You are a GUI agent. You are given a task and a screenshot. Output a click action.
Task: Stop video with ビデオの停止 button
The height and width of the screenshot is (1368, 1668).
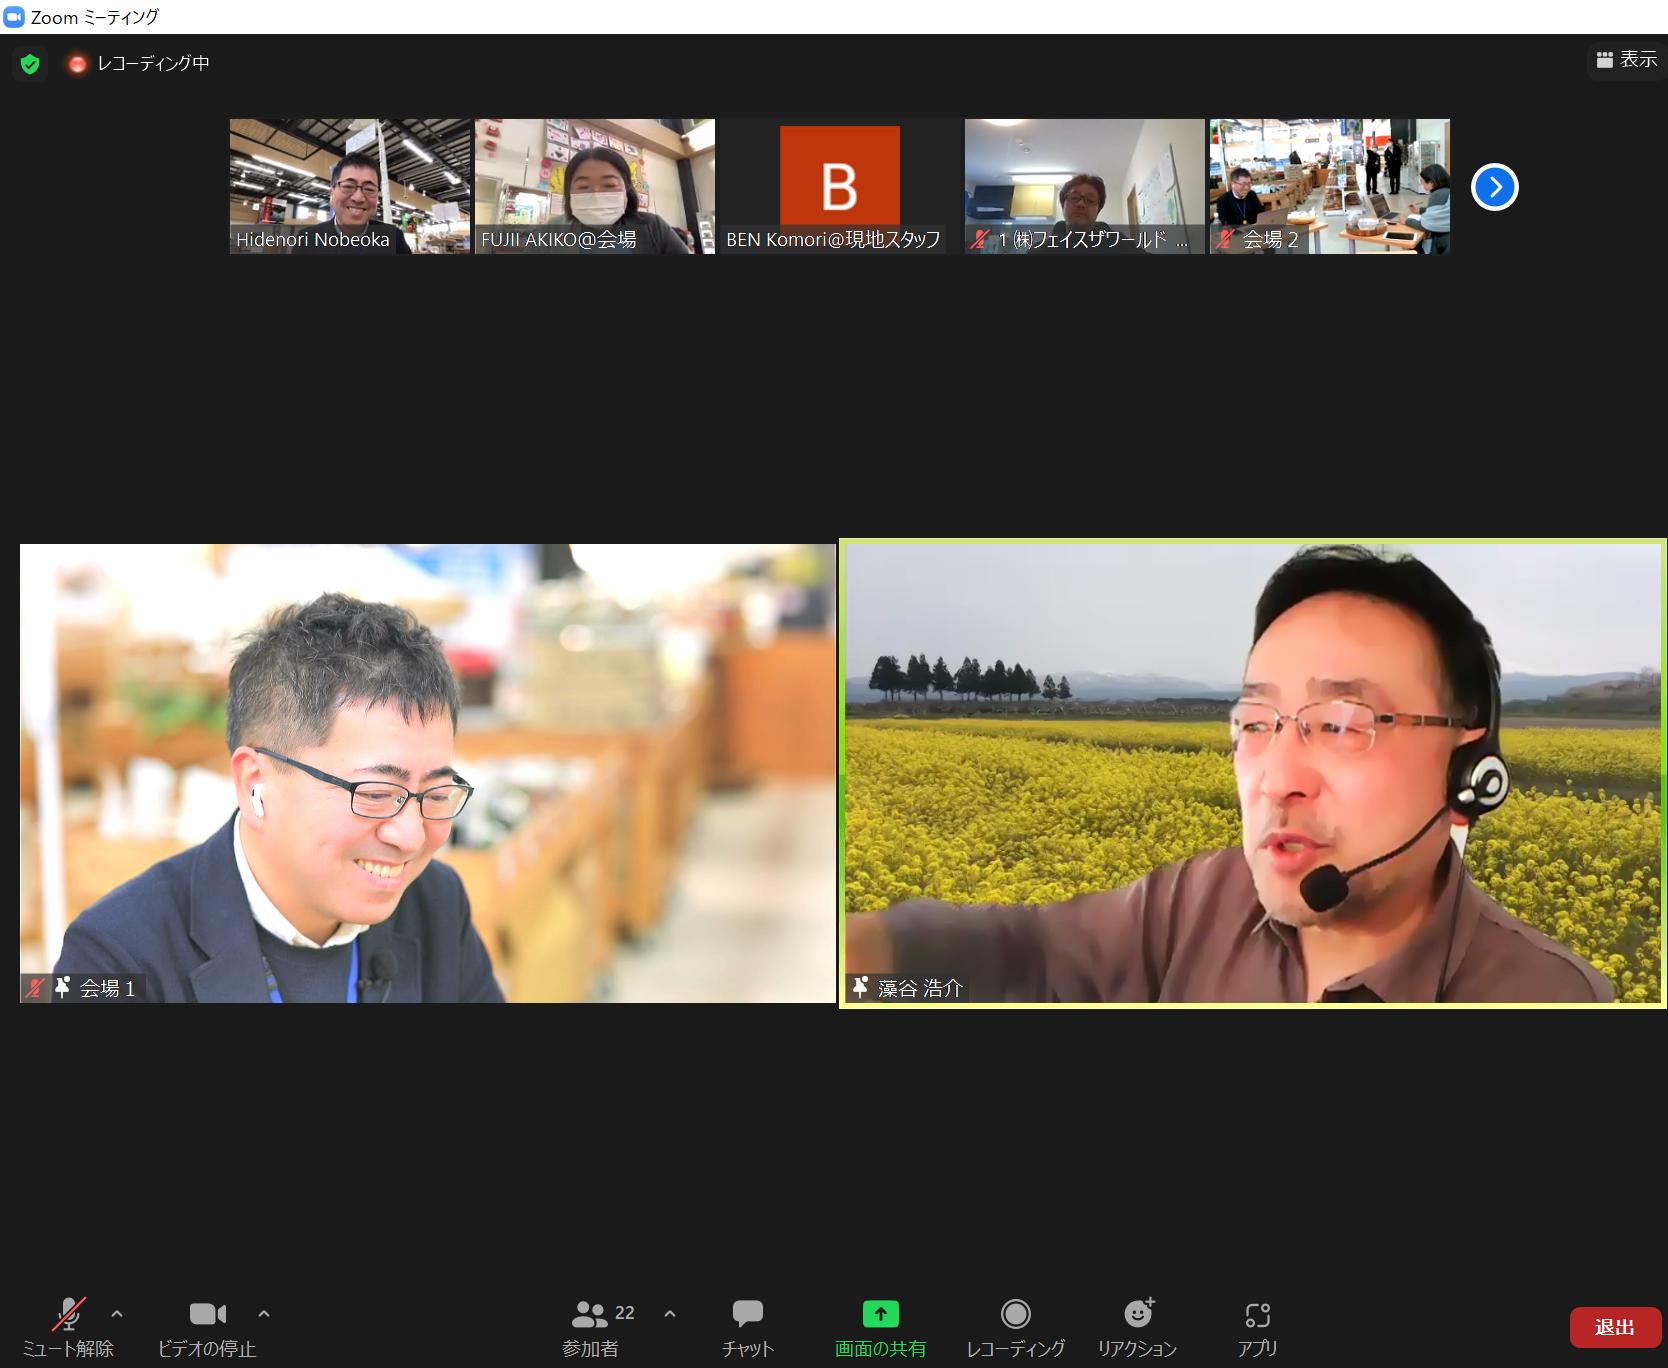point(207,1328)
